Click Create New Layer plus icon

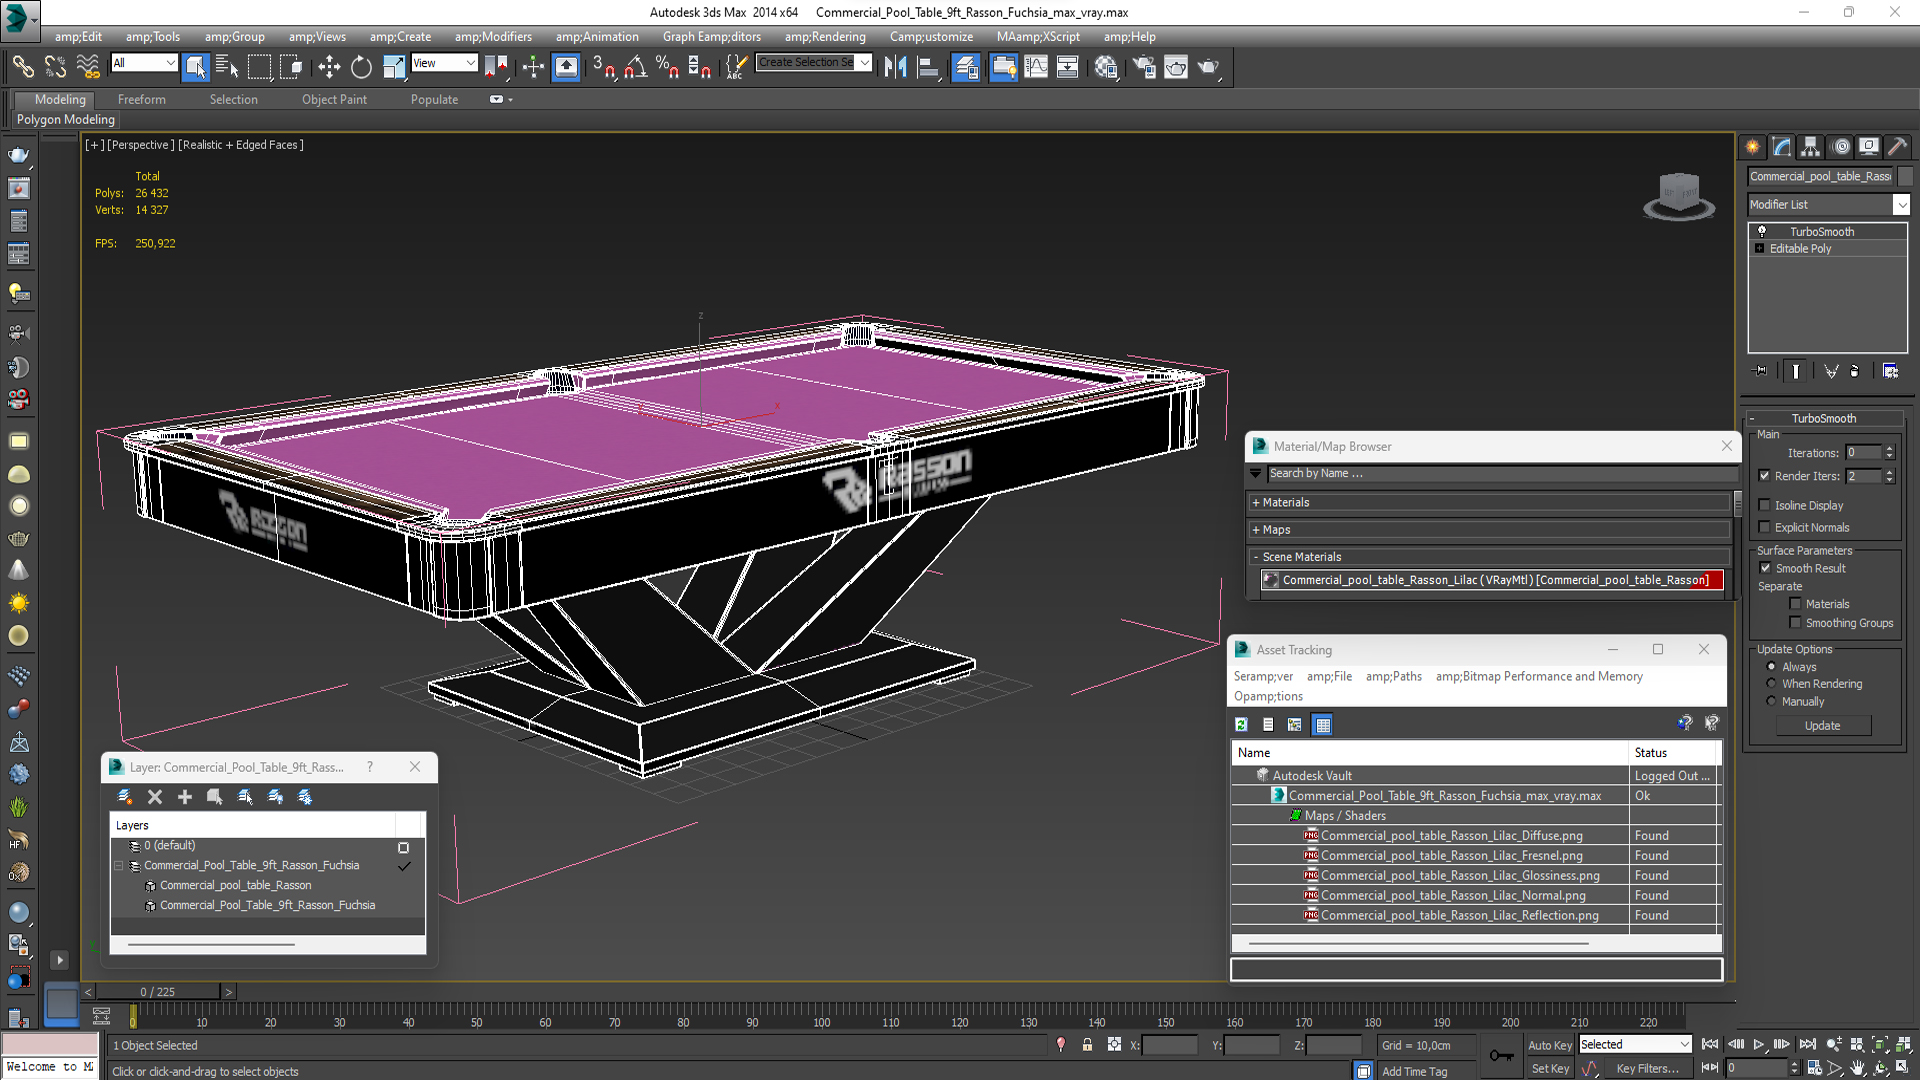[185, 797]
